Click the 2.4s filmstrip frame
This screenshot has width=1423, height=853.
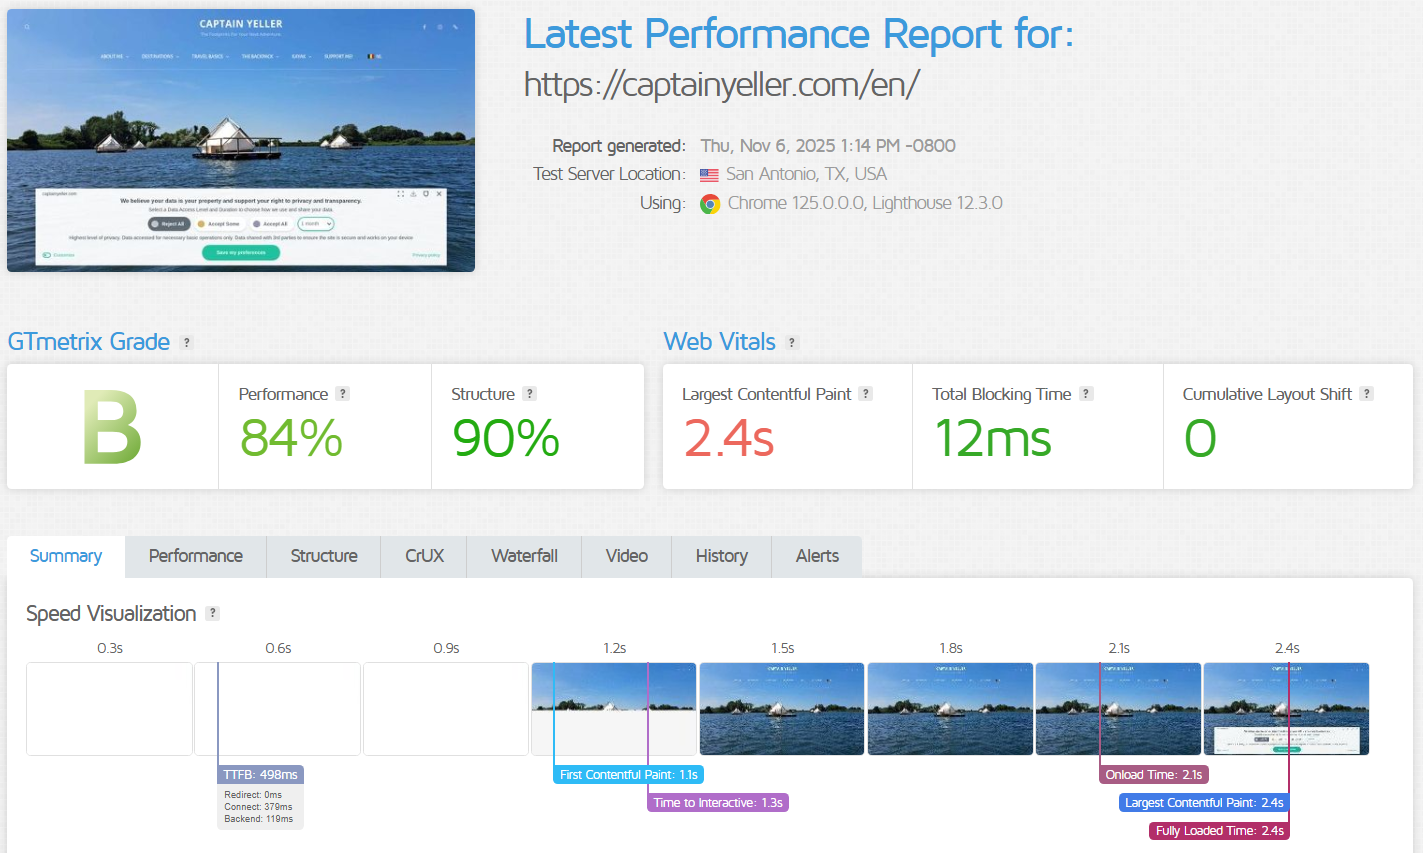[1286, 709]
